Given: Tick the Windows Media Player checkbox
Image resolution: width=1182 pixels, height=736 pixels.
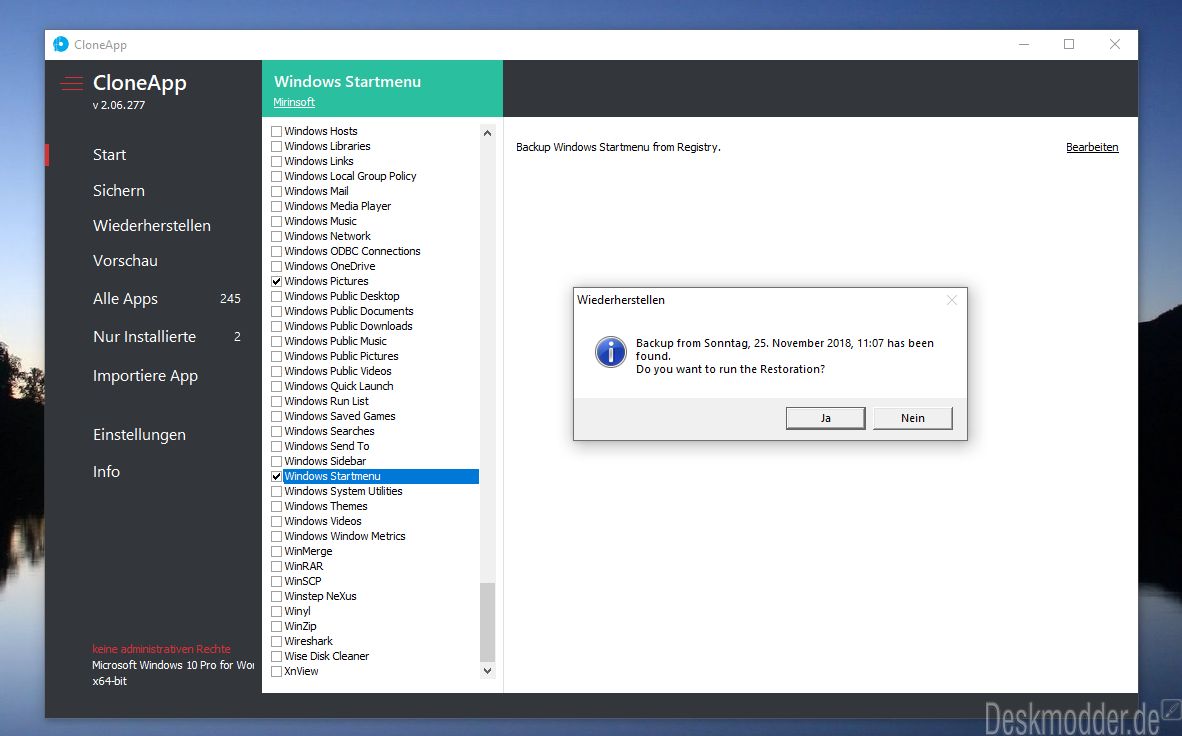Looking at the screenshot, I should pyautogui.click(x=277, y=207).
